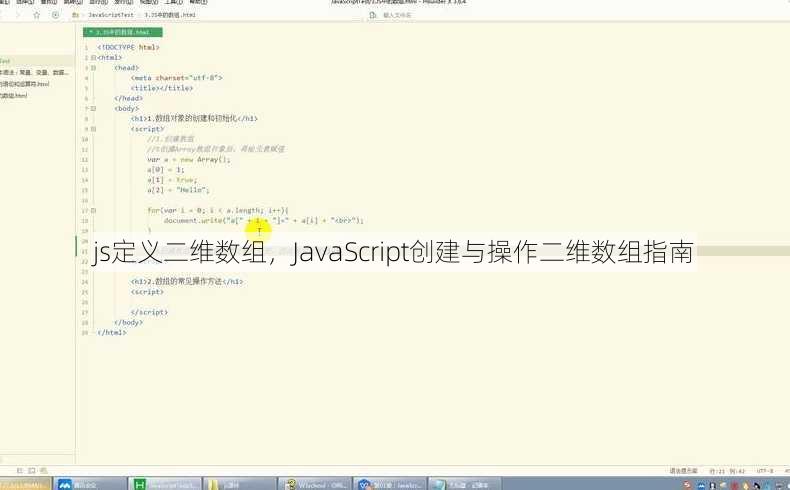Switch to the HBuilder X taskbar button
This screenshot has height=490, width=790.
click(x=165, y=484)
